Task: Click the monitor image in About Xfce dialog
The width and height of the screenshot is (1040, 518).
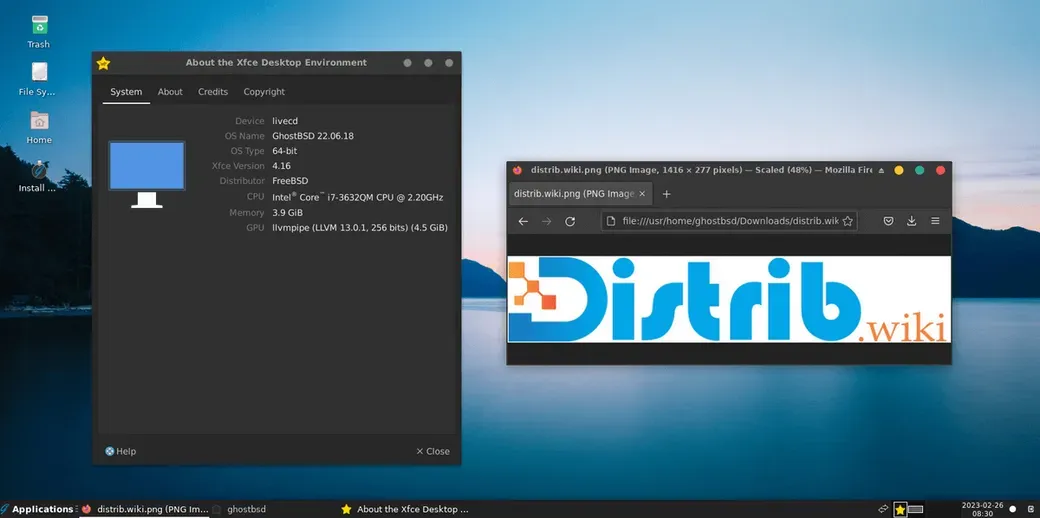Action: (147, 174)
